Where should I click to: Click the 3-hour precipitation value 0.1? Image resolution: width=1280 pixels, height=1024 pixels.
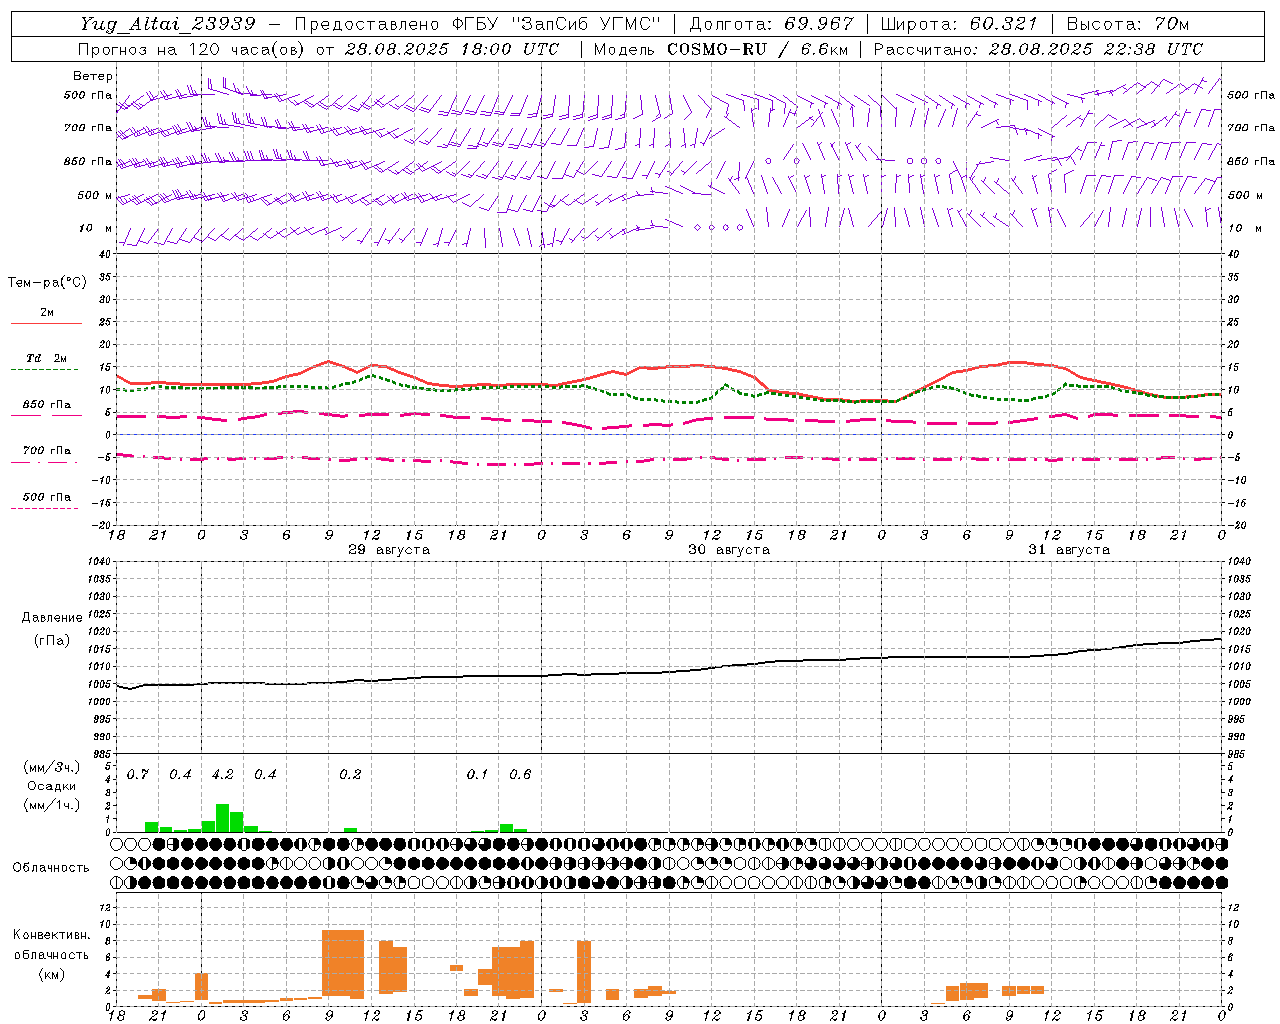point(477,775)
